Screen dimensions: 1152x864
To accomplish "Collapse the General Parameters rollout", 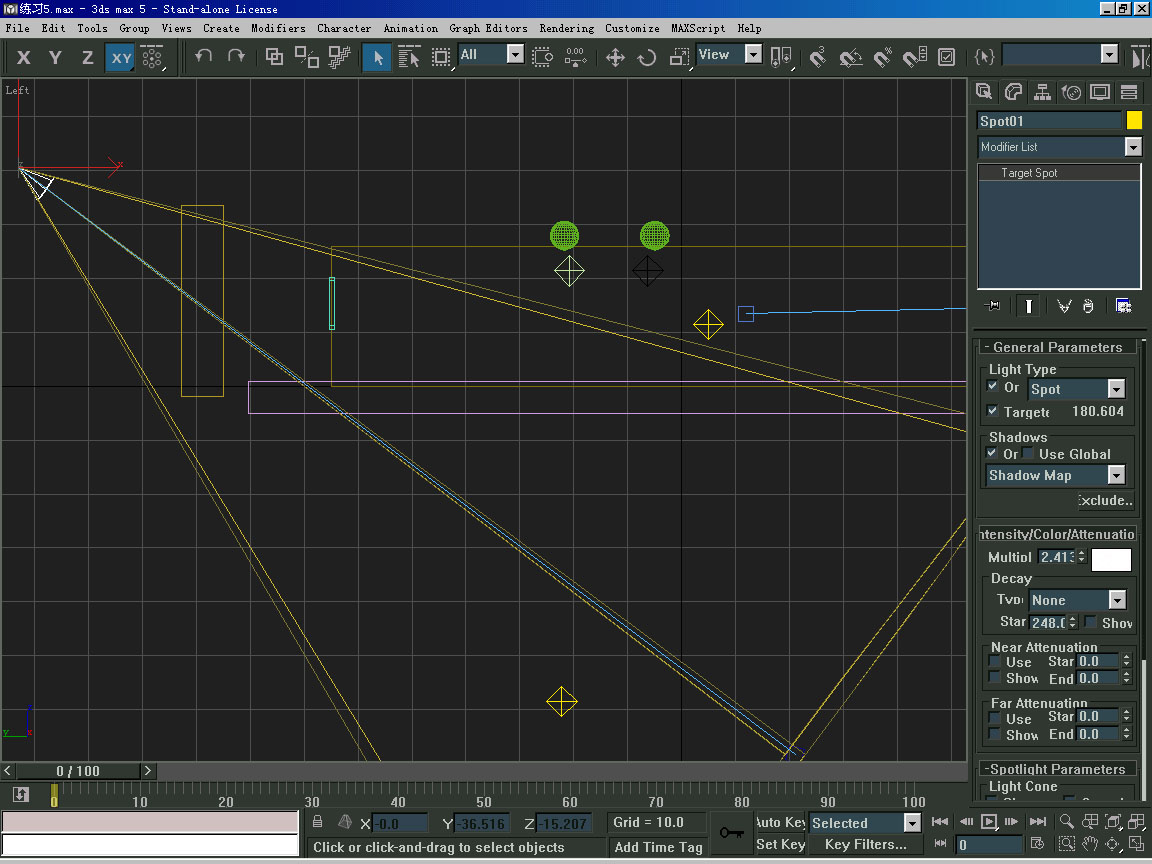I will coord(1057,347).
